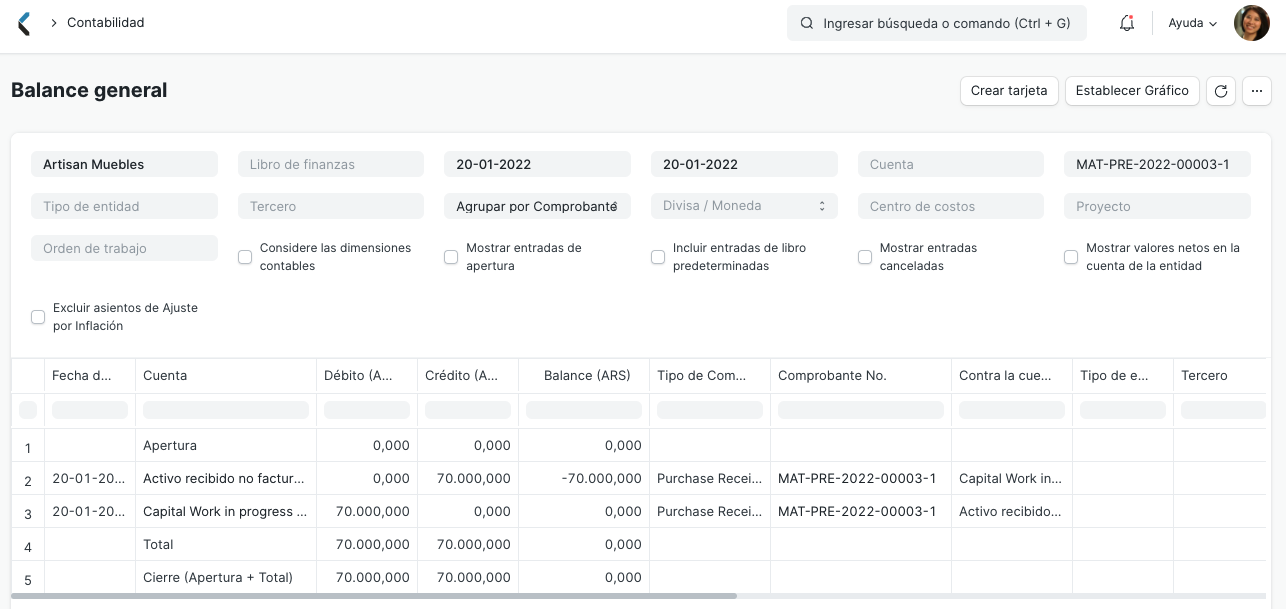Viewport: 1286px width, 609px height.
Task: Refresh the Balance general report
Action: tap(1221, 91)
